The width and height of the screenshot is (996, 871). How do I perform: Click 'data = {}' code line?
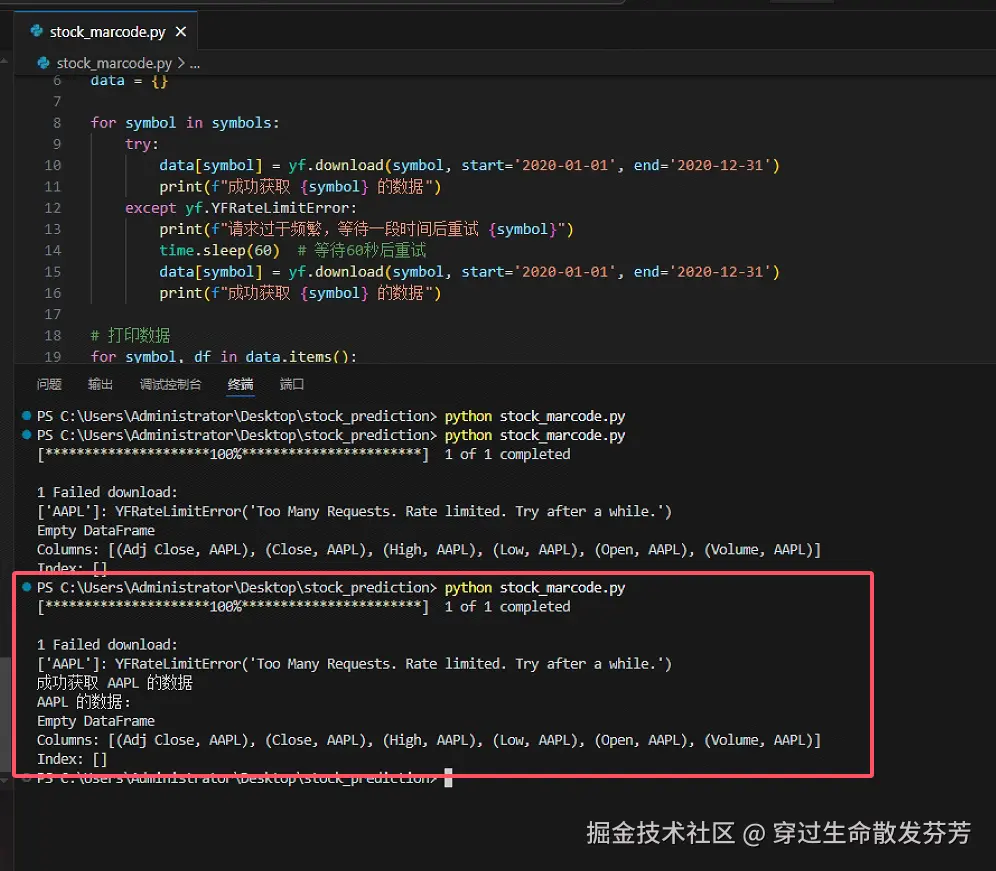pos(129,81)
